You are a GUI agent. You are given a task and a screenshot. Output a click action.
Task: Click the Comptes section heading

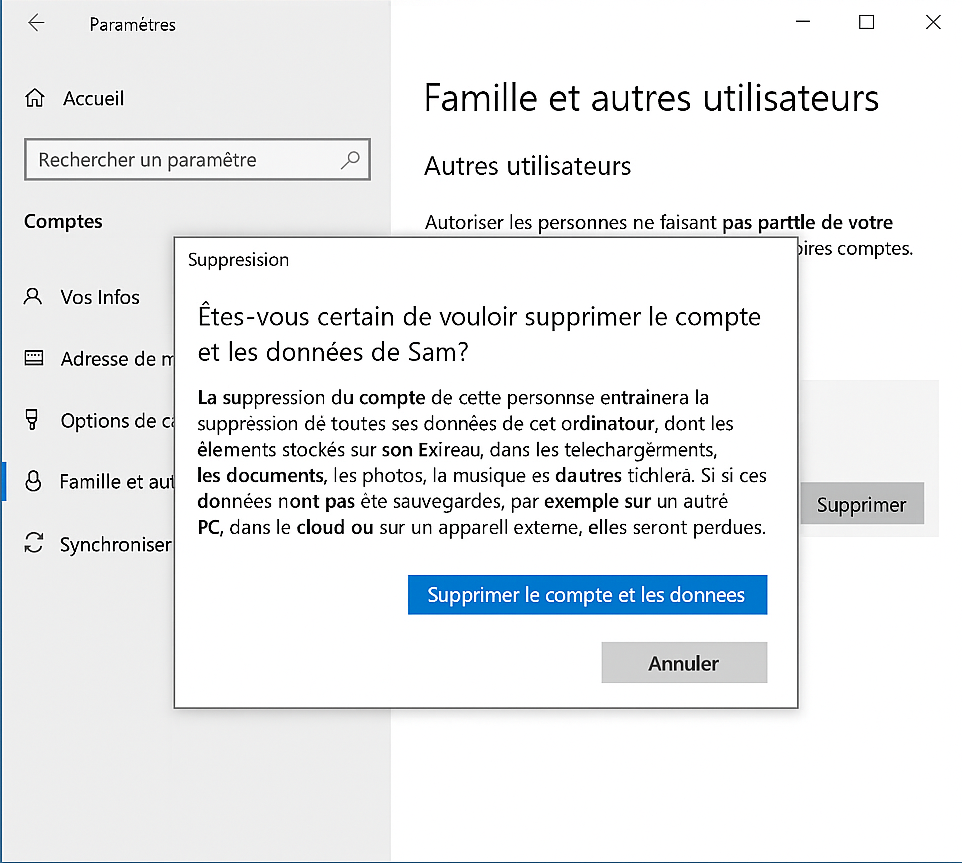[x=63, y=221]
